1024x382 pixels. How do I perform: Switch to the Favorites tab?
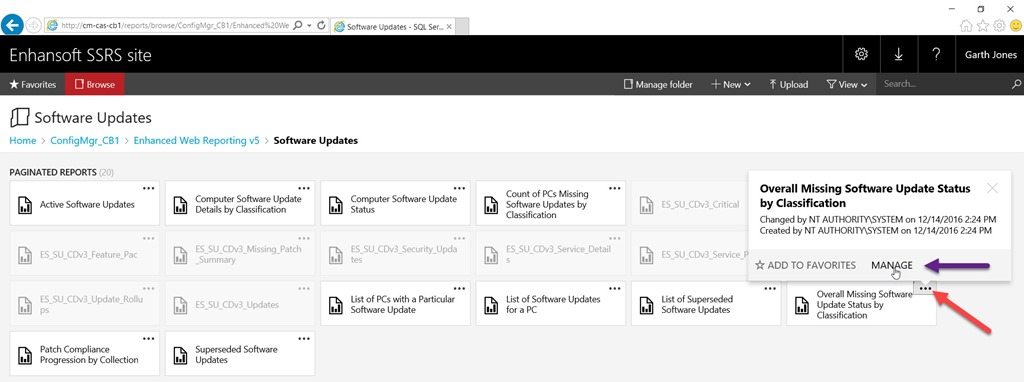point(33,84)
